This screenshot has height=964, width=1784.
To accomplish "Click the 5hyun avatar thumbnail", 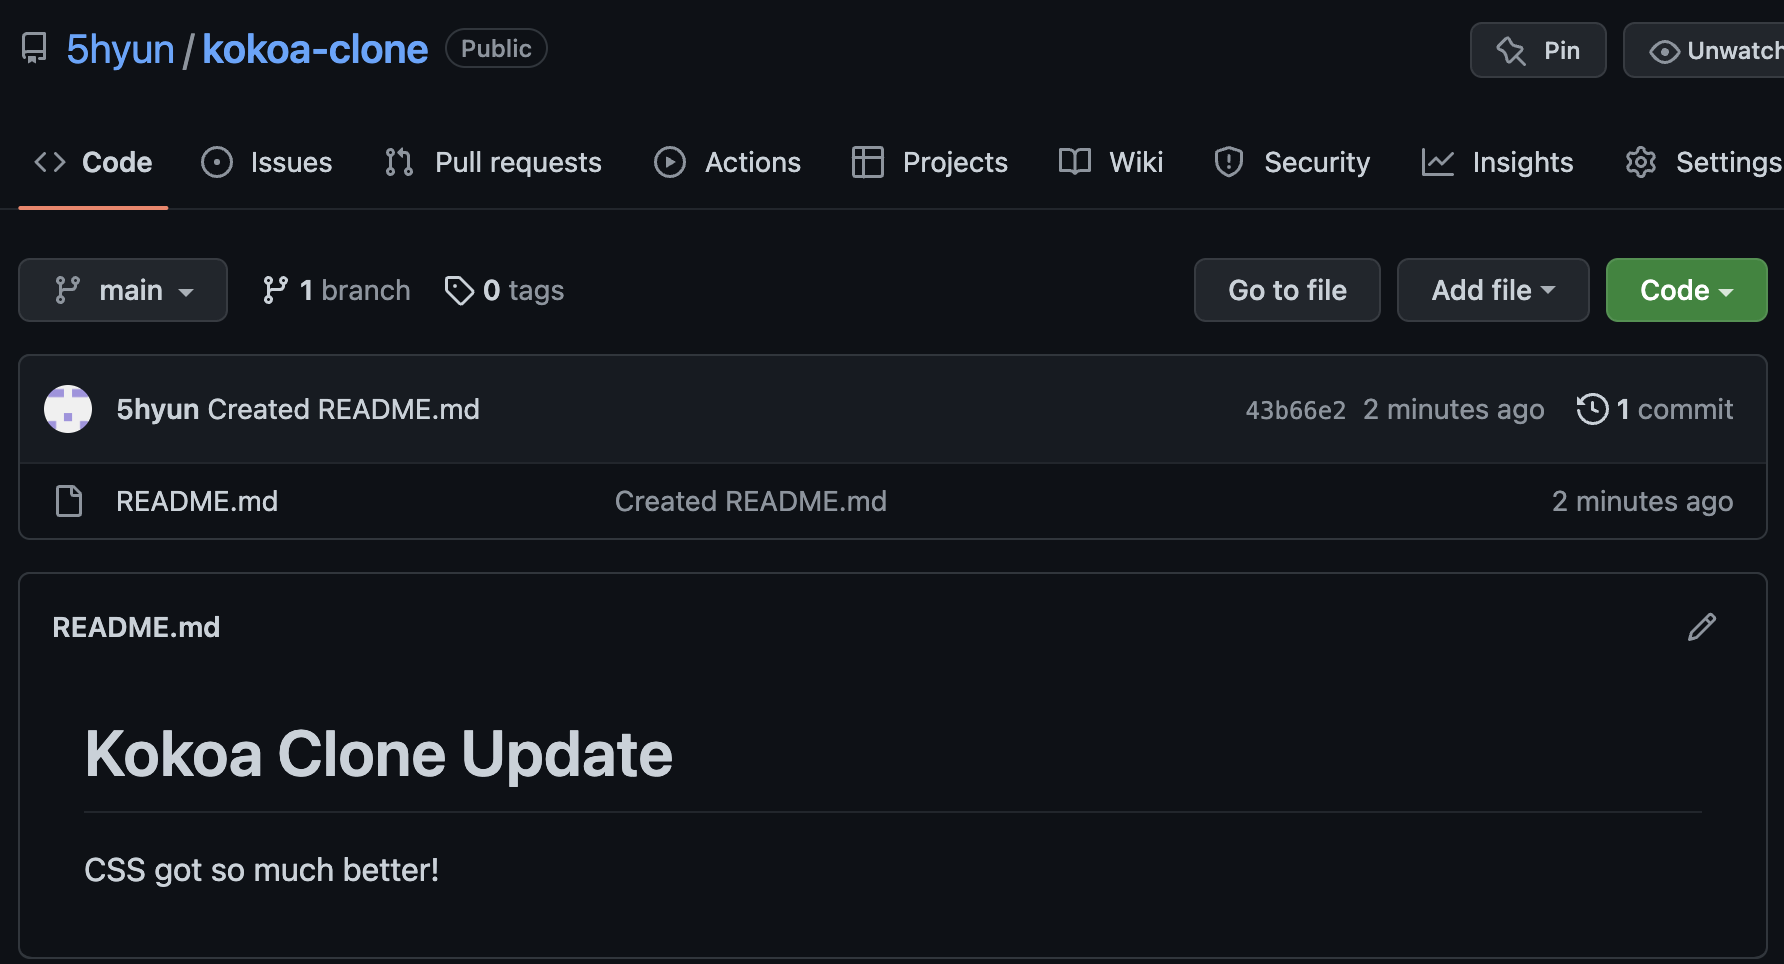I will click(68, 409).
